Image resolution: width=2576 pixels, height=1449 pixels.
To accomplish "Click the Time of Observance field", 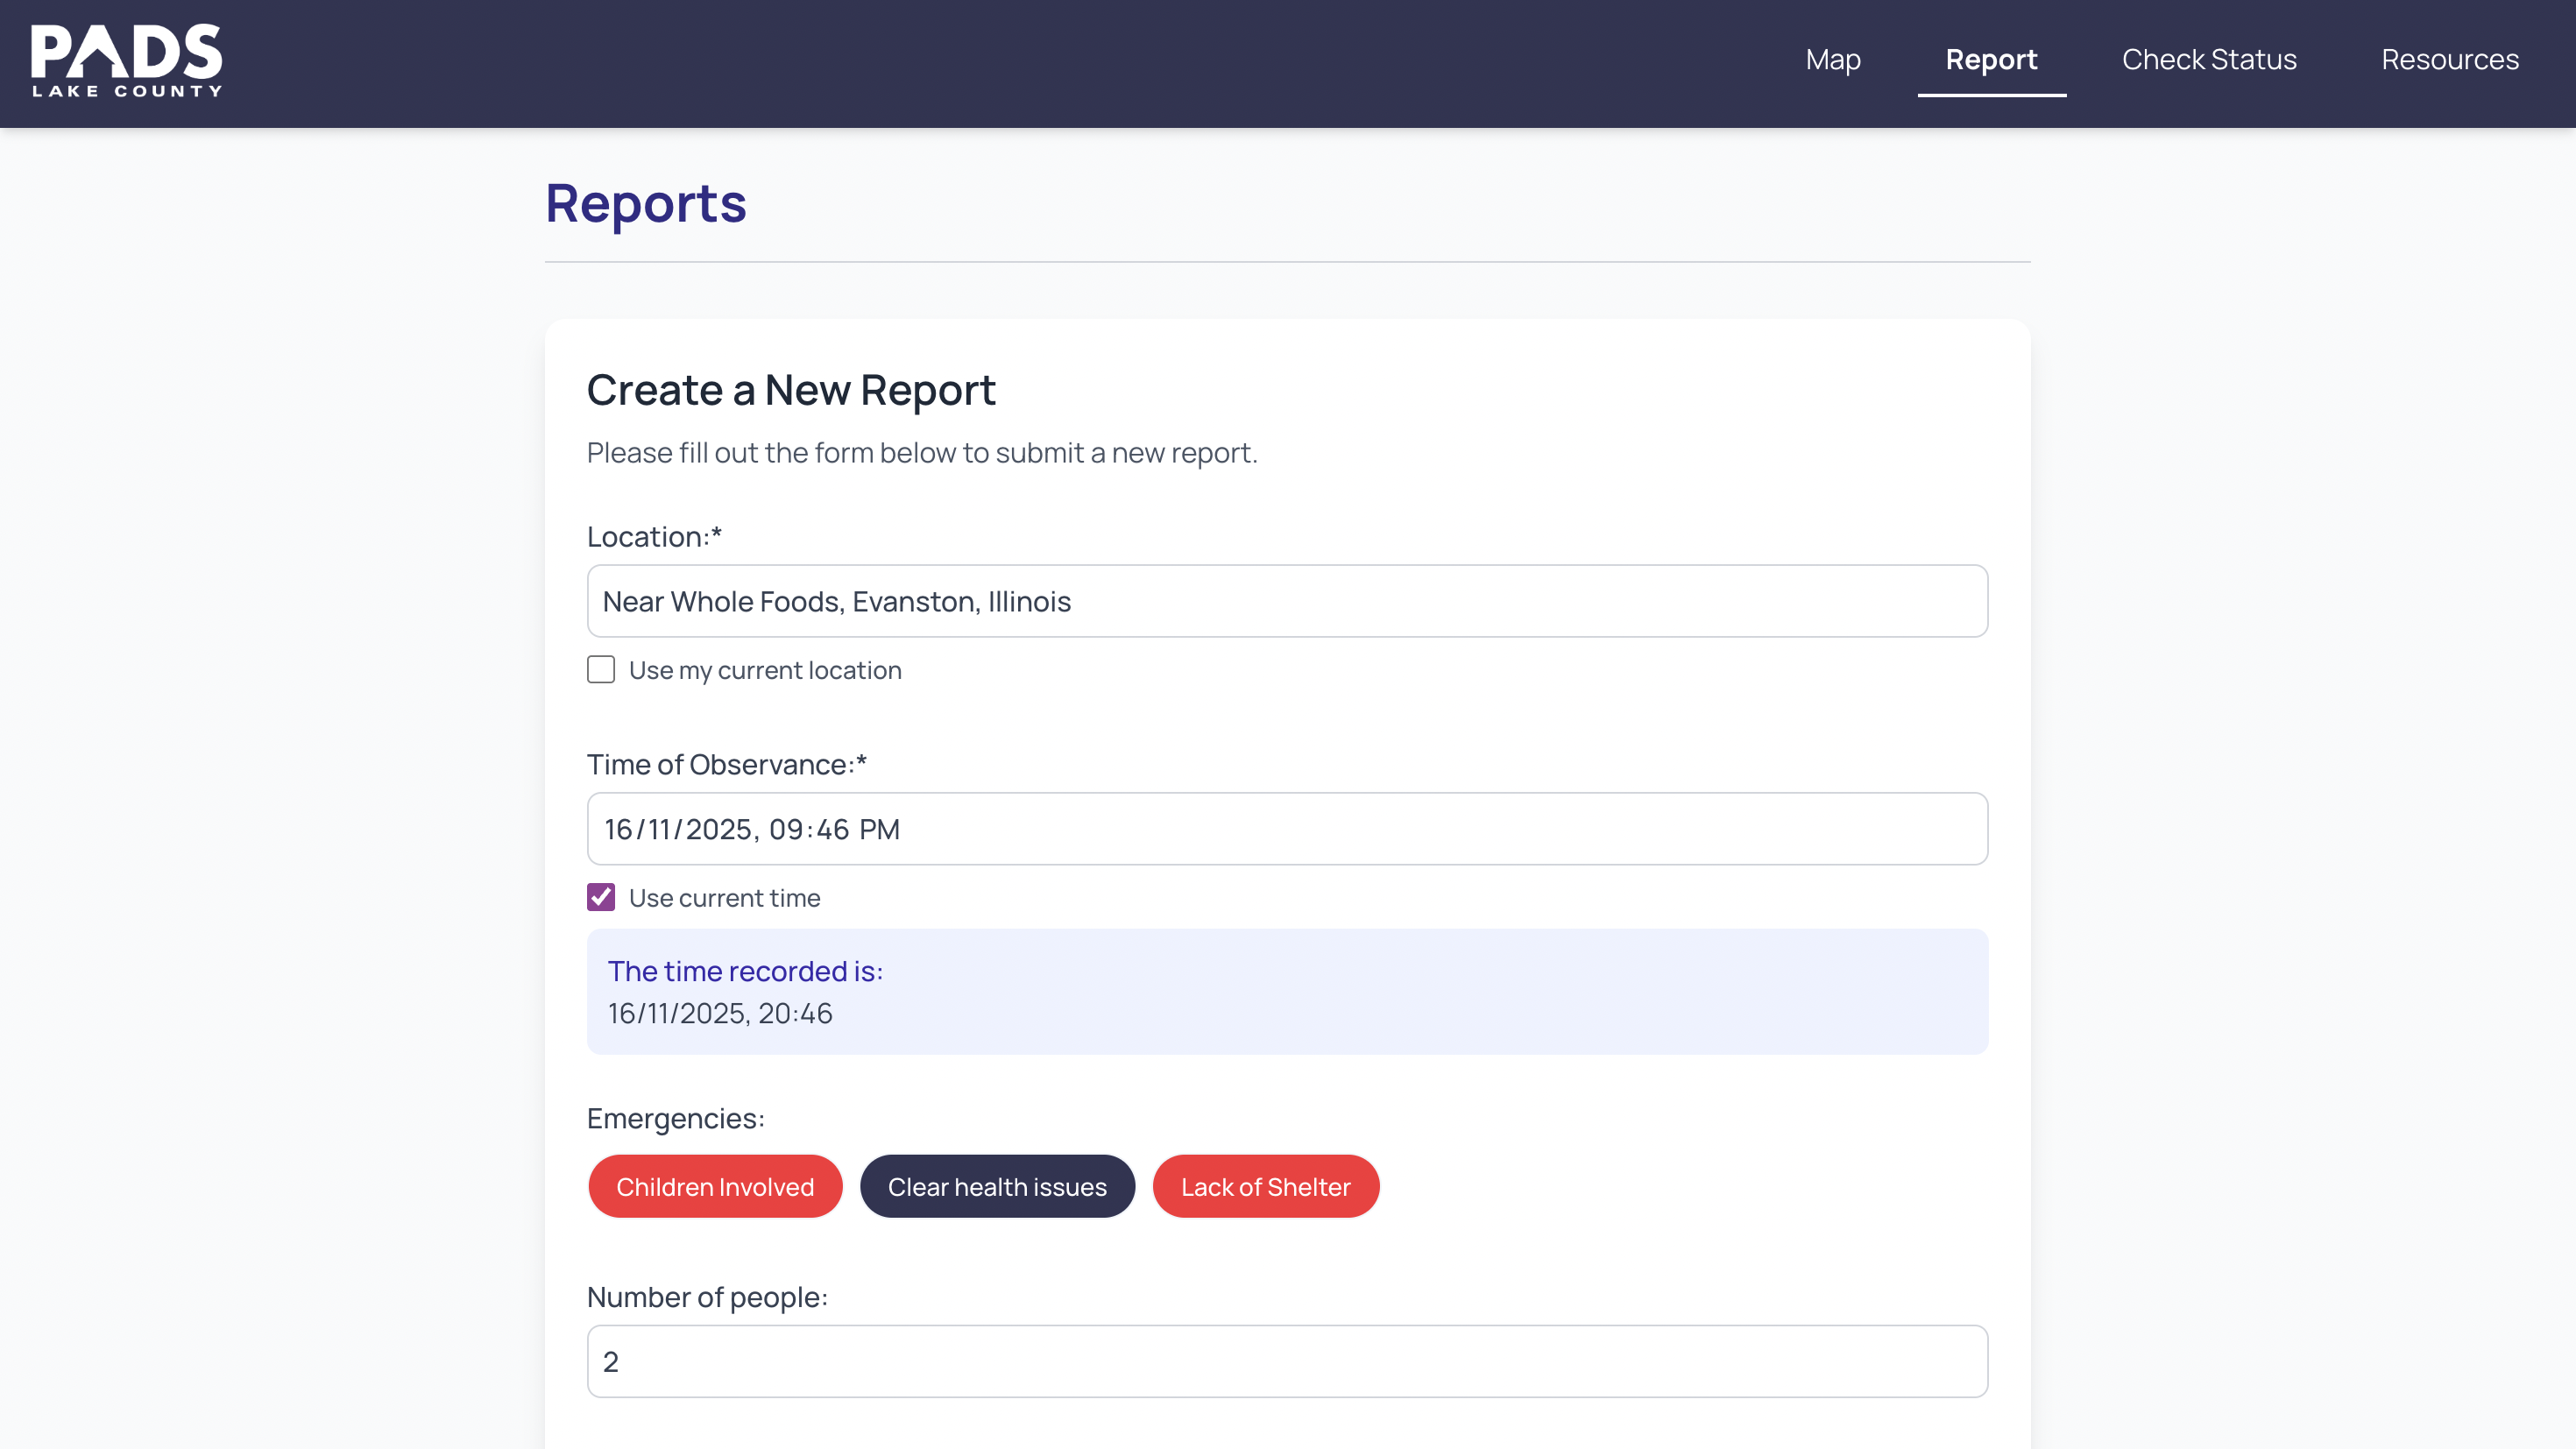I will 1286,829.
